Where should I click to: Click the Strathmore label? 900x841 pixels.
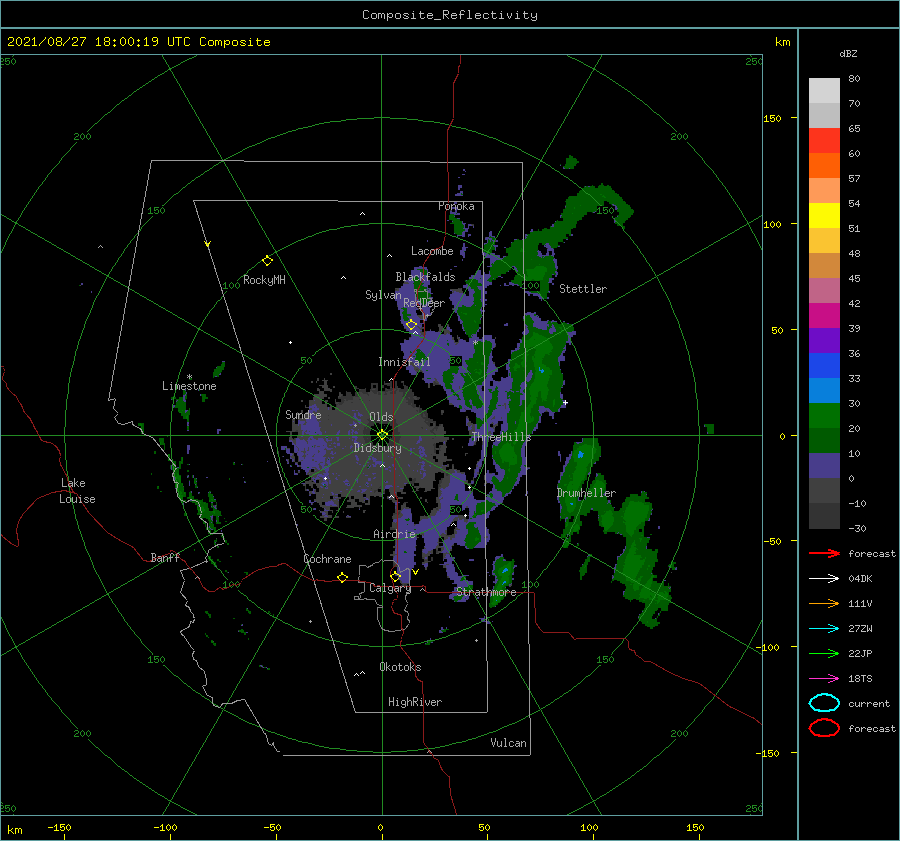[x=486, y=592]
